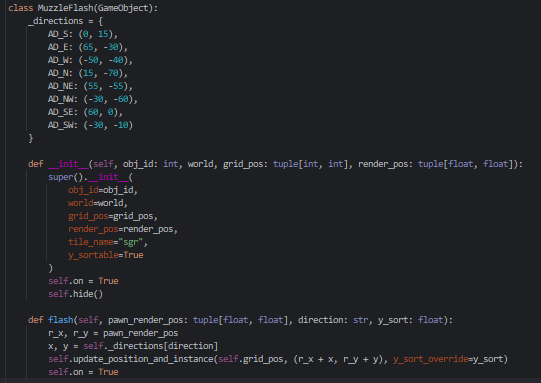Select the value 65 in the AD_E tuple

point(88,47)
